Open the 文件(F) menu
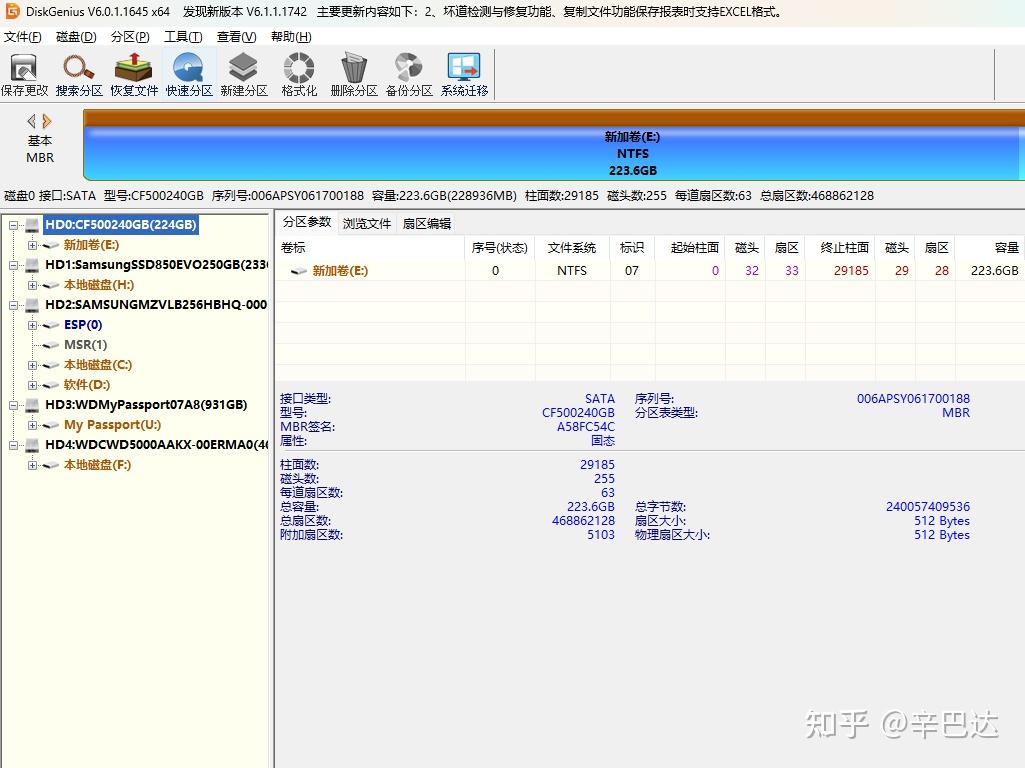1025x768 pixels. [x=23, y=37]
